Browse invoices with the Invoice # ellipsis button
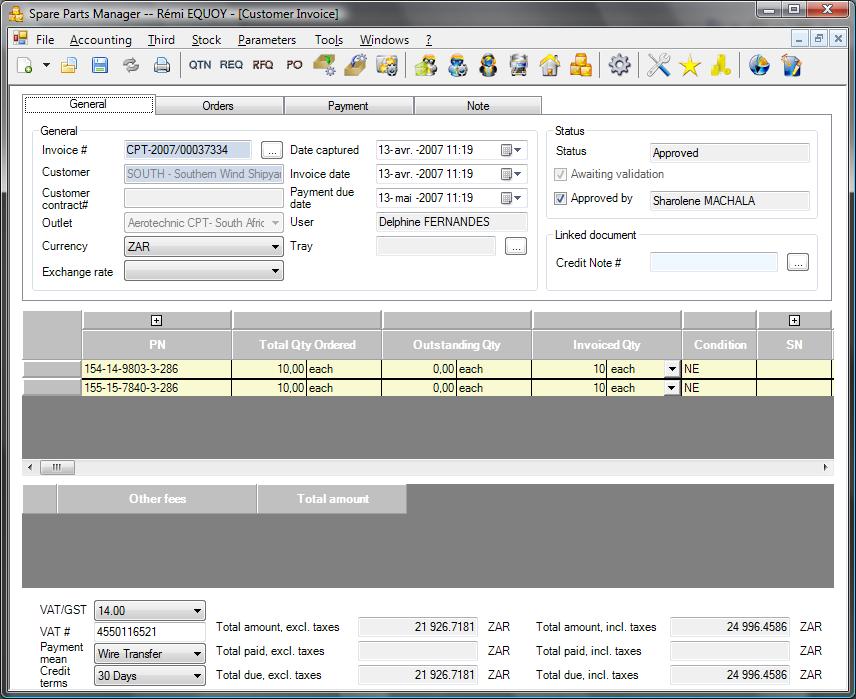This screenshot has width=856, height=699. tap(271, 150)
